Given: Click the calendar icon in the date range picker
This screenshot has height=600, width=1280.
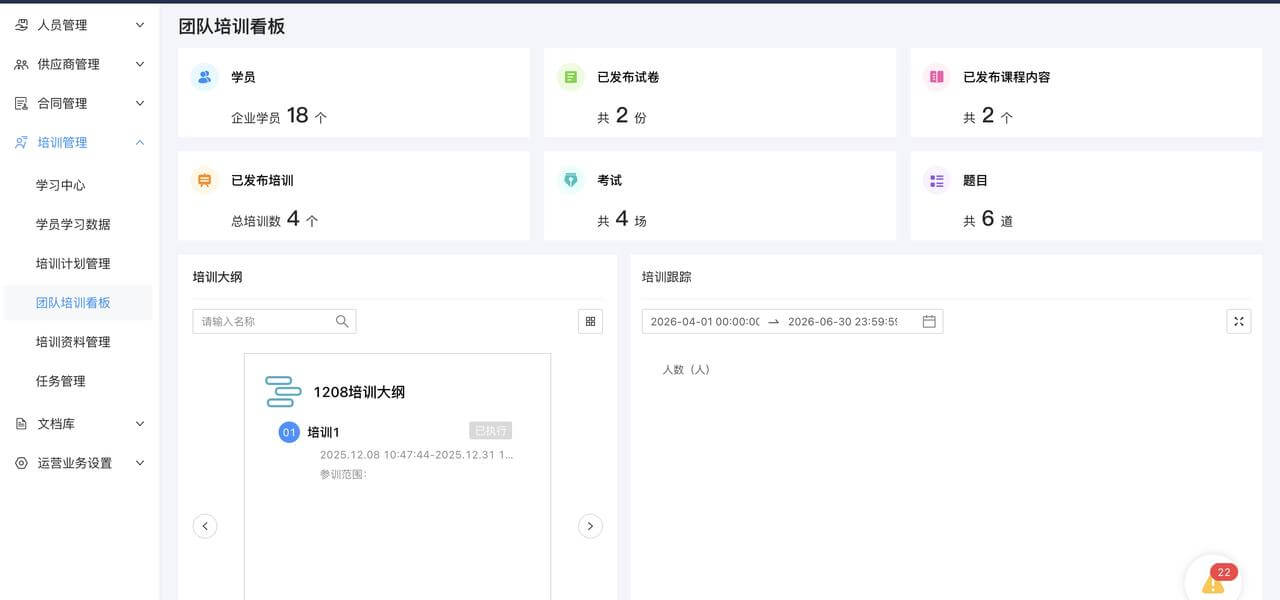Looking at the screenshot, I should (927, 321).
